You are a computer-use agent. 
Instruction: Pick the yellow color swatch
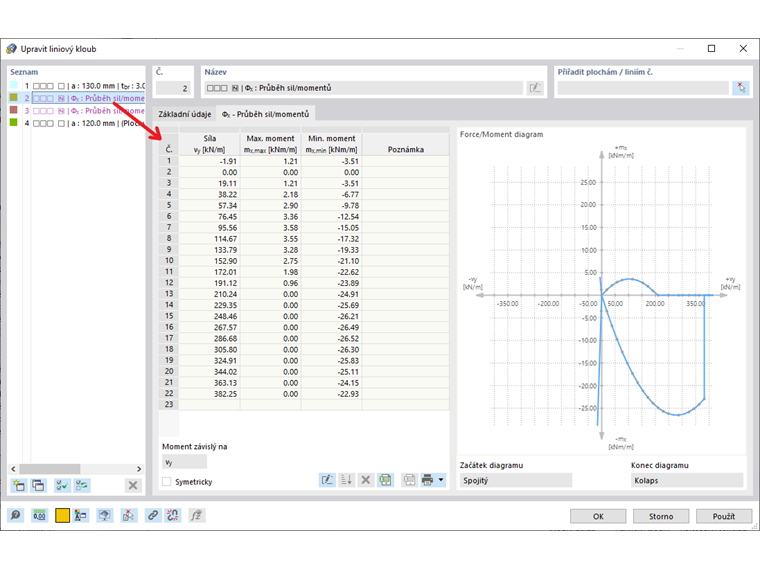coord(62,515)
